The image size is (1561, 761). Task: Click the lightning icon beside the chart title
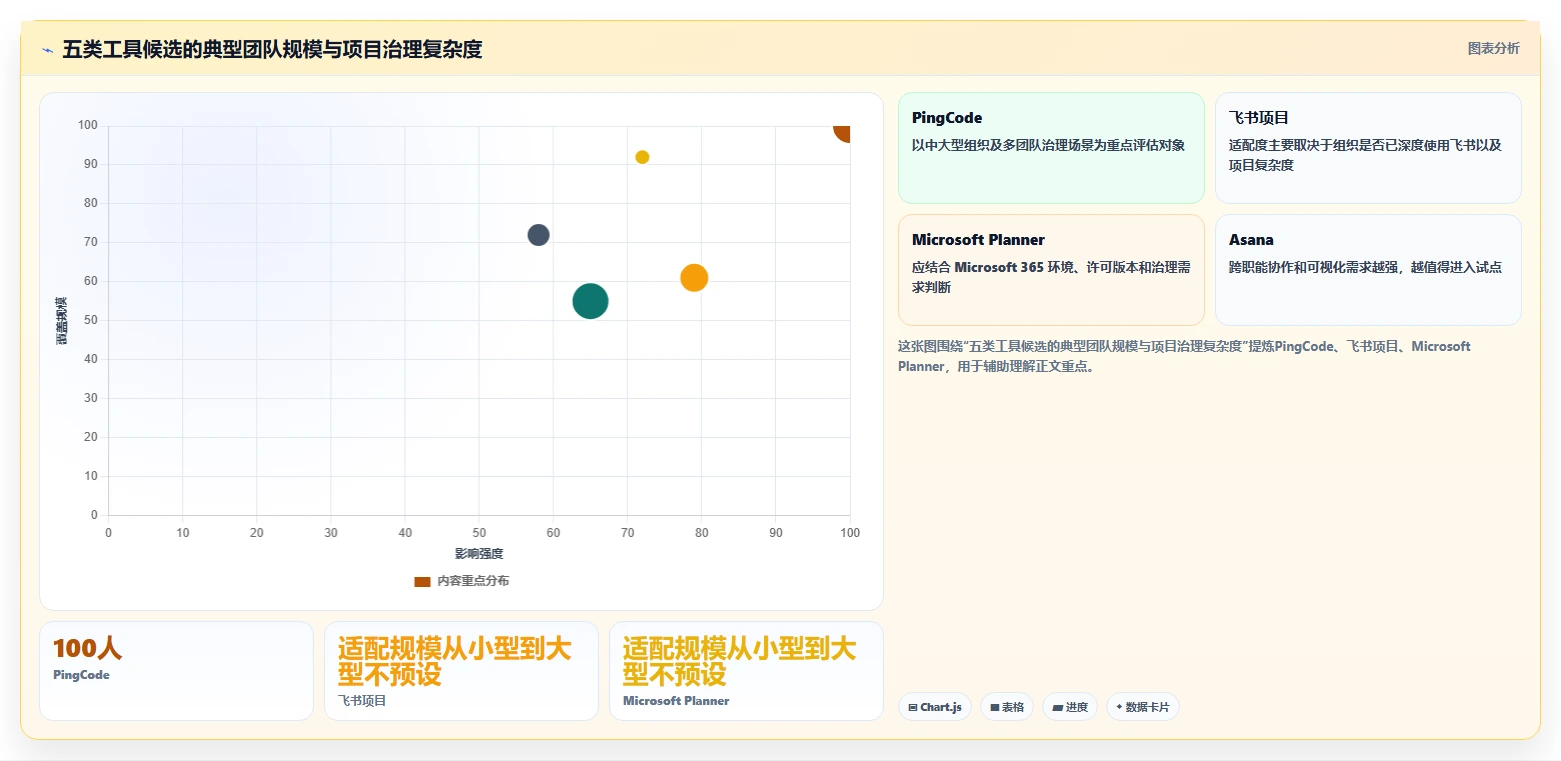click(x=47, y=50)
